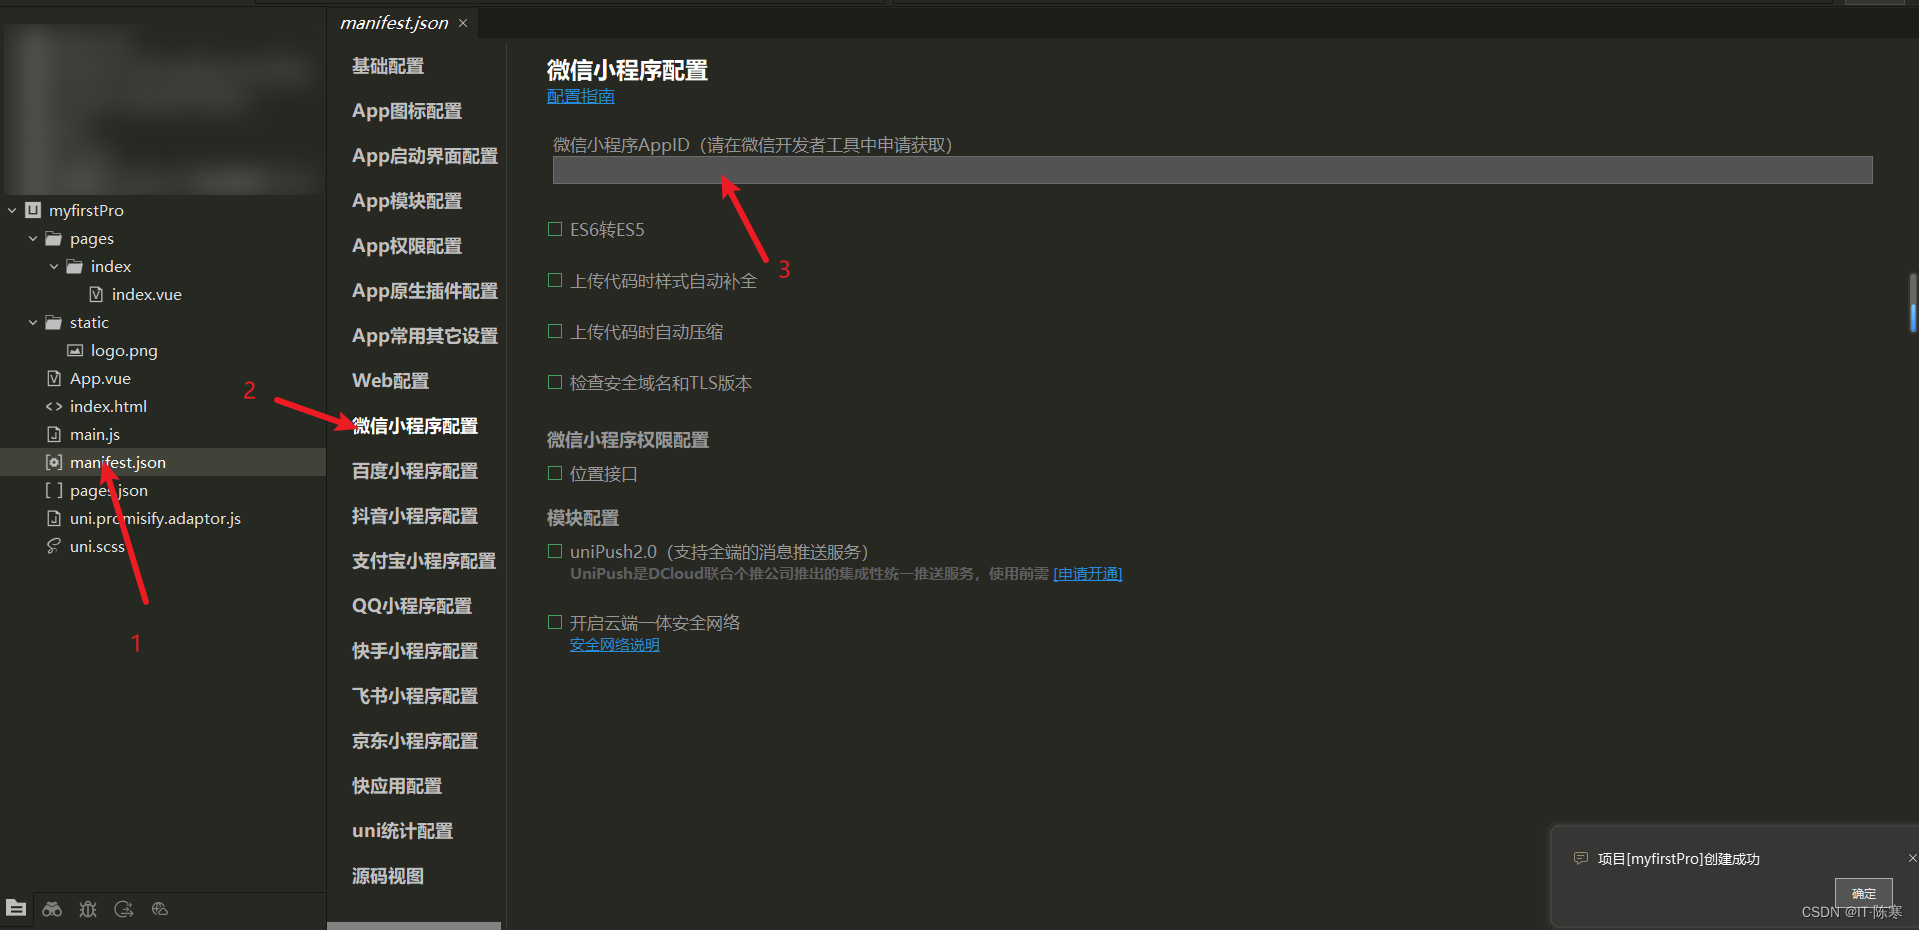Click the main.js file icon
This screenshot has height=930, width=1919.
click(x=54, y=434)
